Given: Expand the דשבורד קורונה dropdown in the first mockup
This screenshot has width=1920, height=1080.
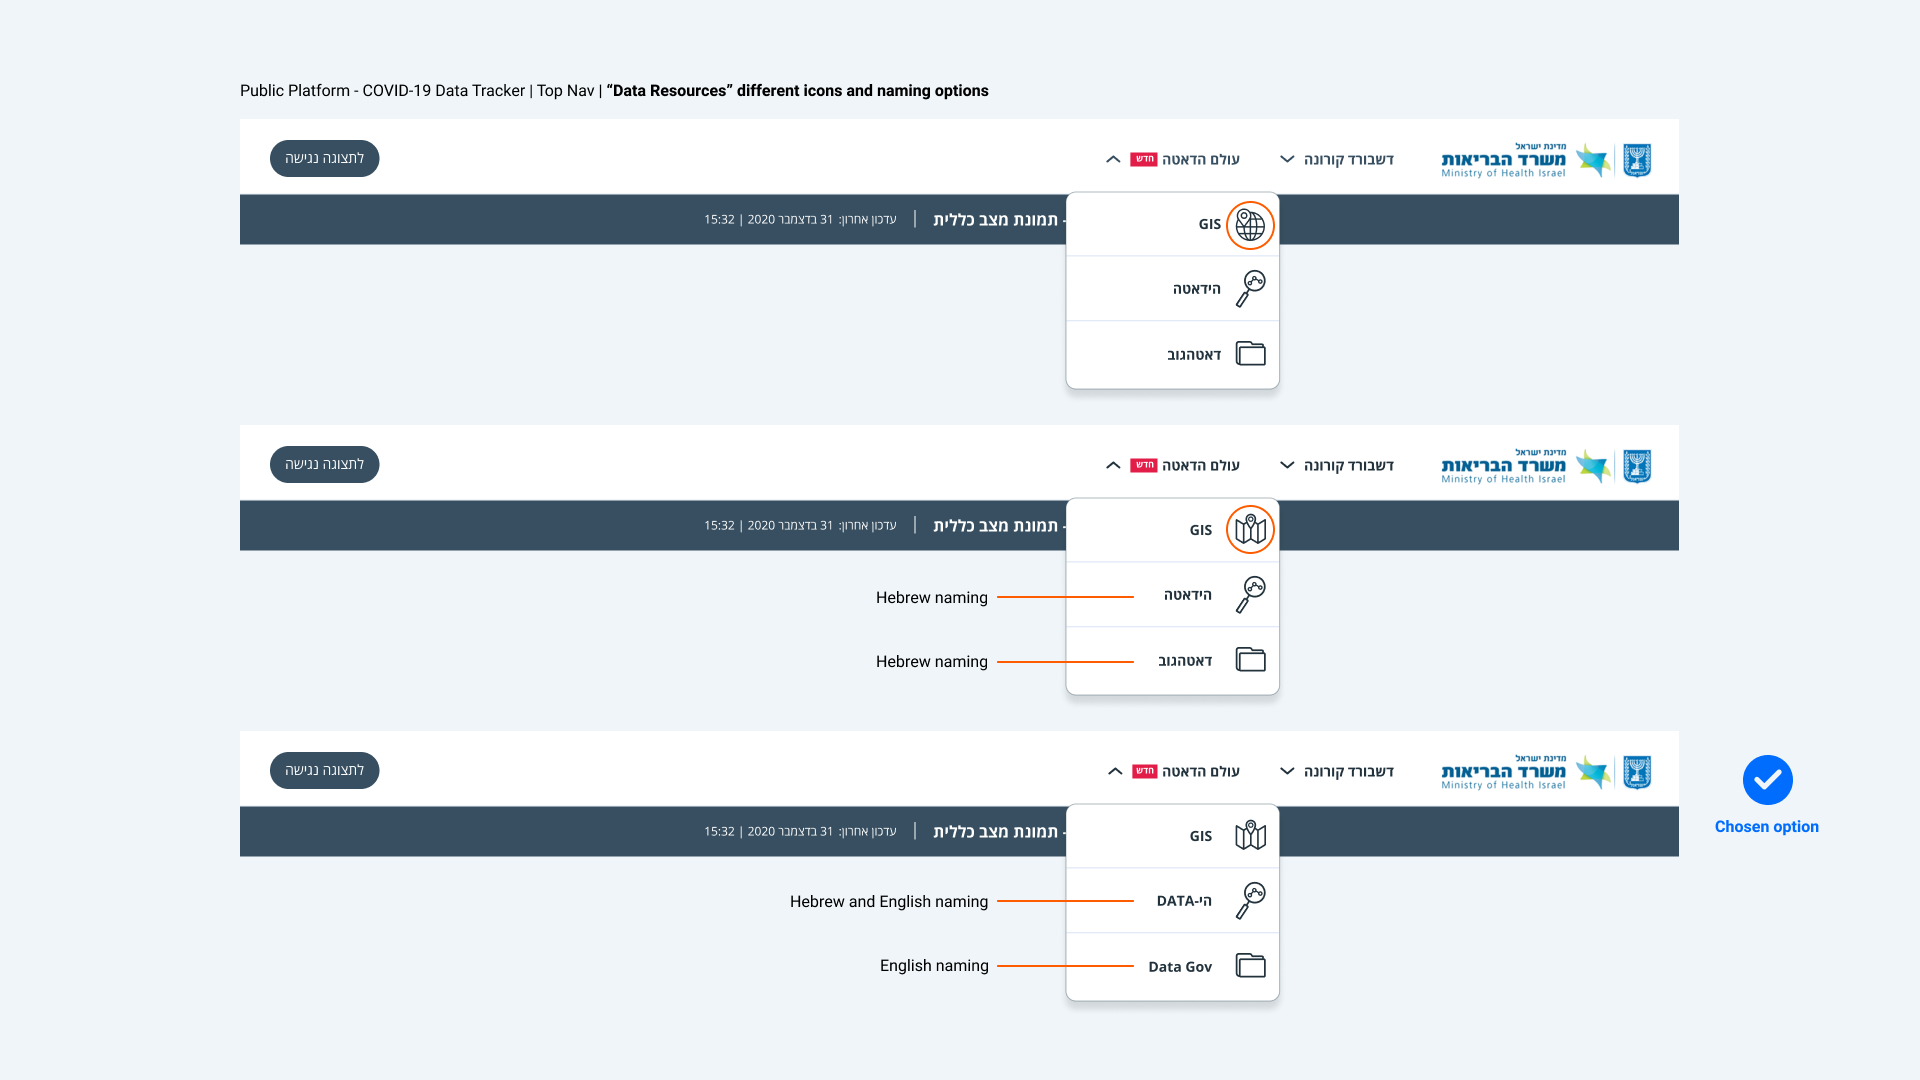Looking at the screenshot, I should click(x=1287, y=160).
